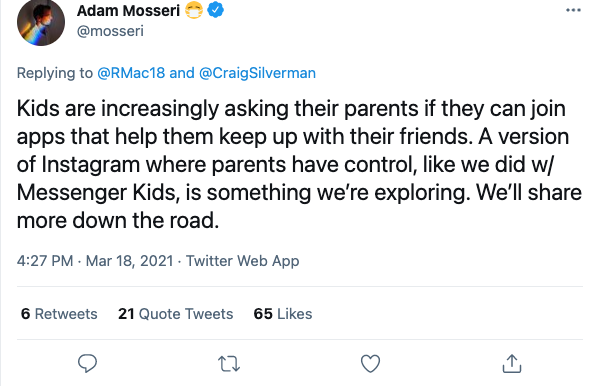The height and width of the screenshot is (386, 598).
Task: Share the tweet via the upload arrow icon
Action: pyautogui.click(x=512, y=363)
